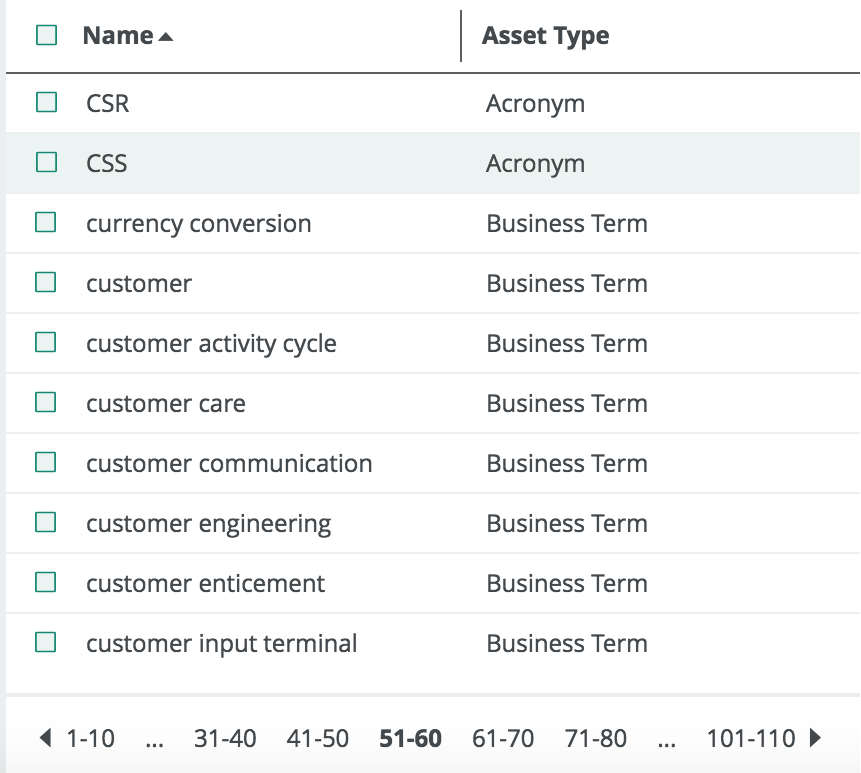The width and height of the screenshot is (861, 773).
Task: Navigate to results 61-70
Action: pos(502,738)
